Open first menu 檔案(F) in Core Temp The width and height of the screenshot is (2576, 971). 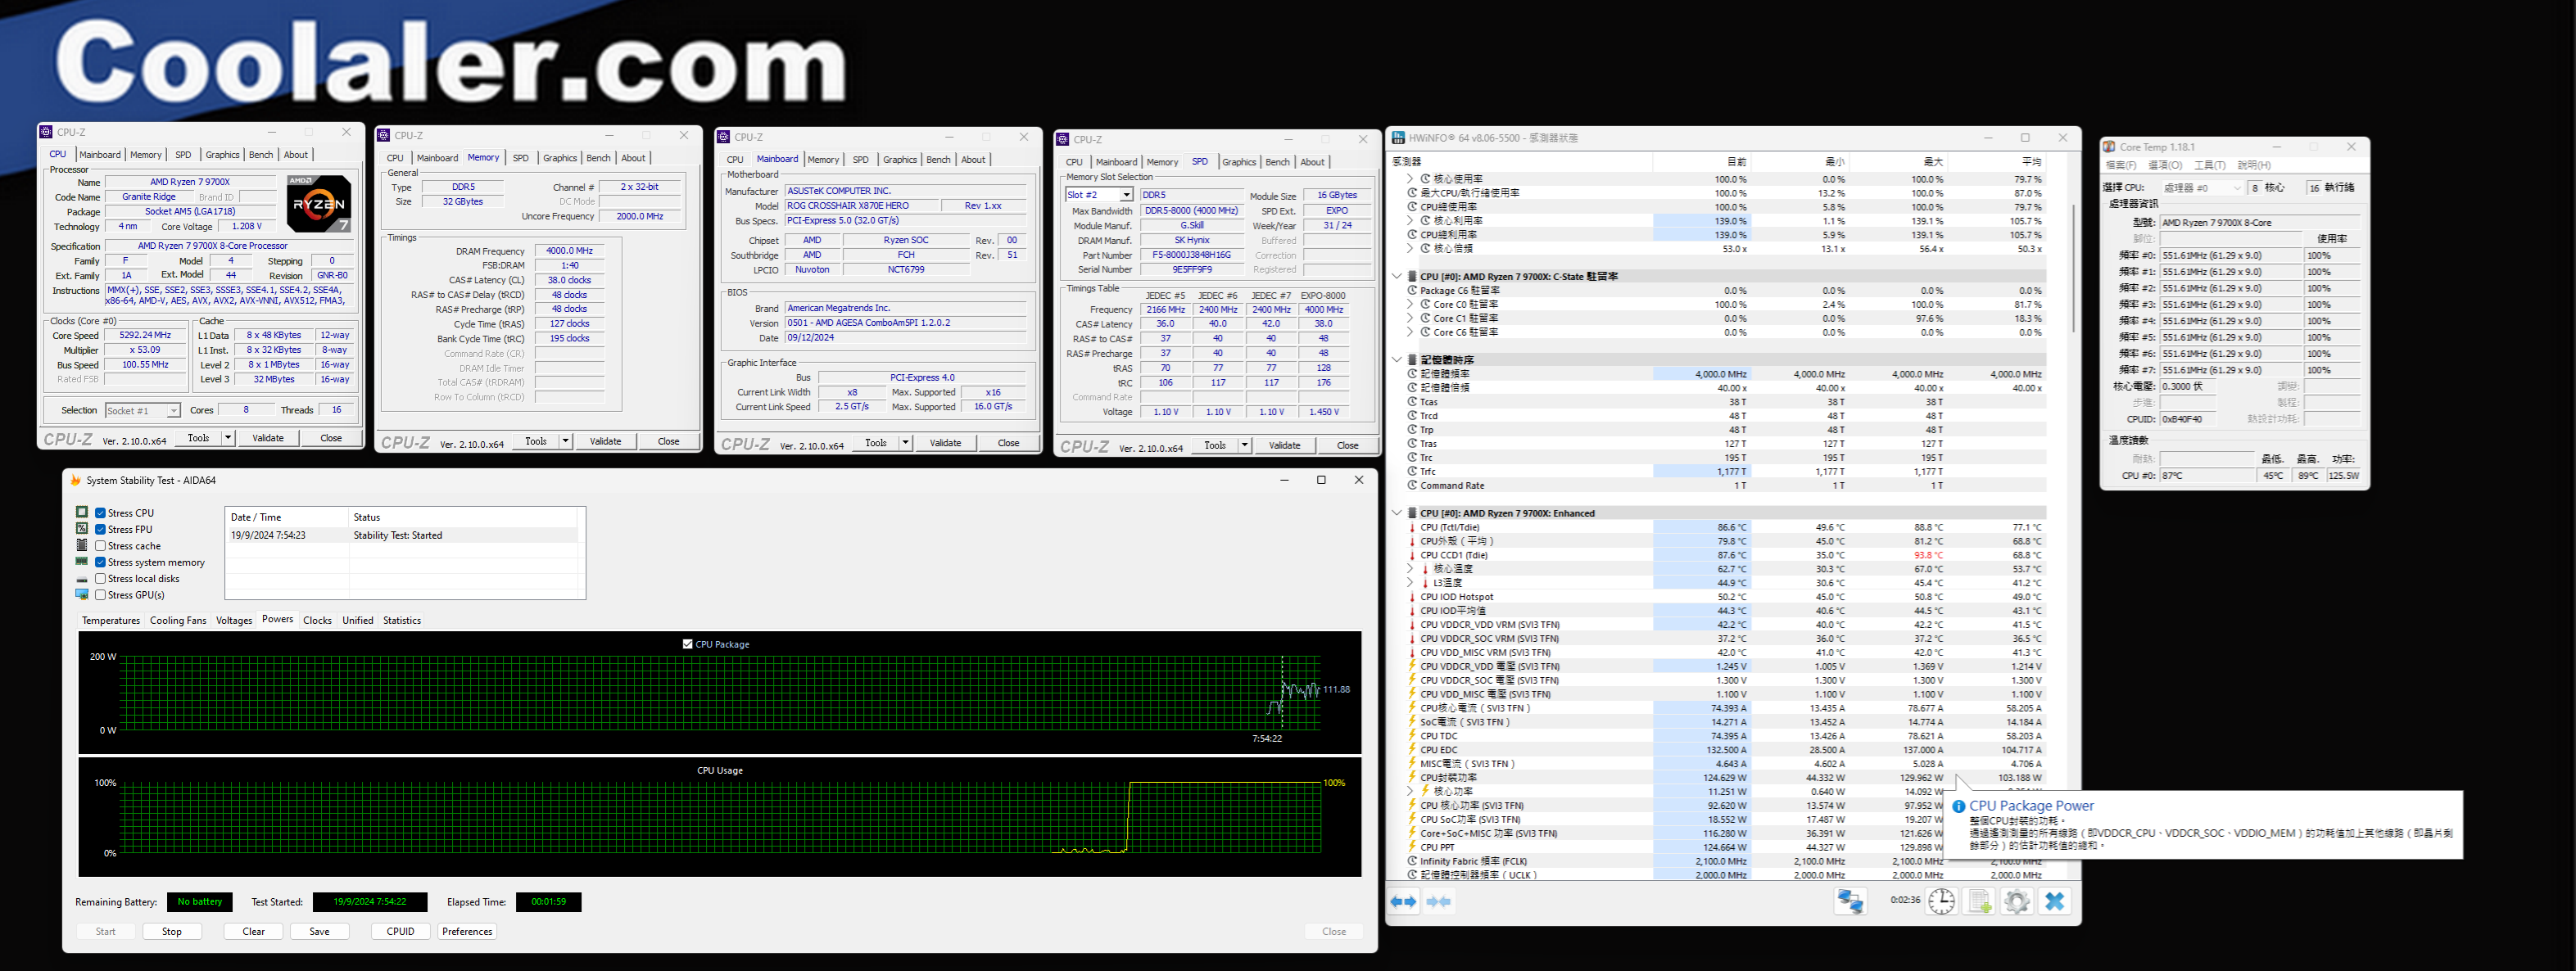click(x=2120, y=165)
